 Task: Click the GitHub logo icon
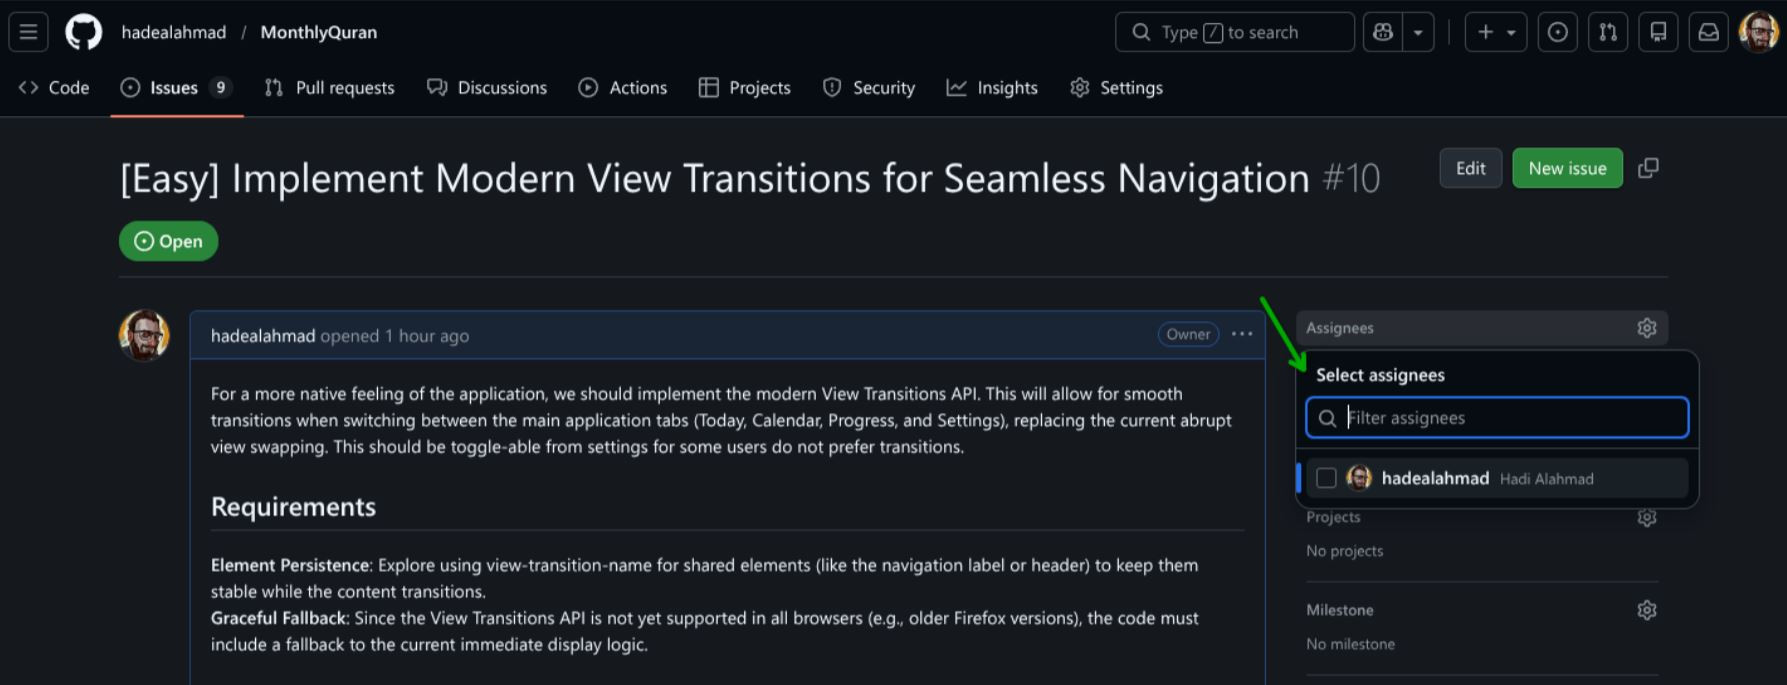tap(83, 32)
